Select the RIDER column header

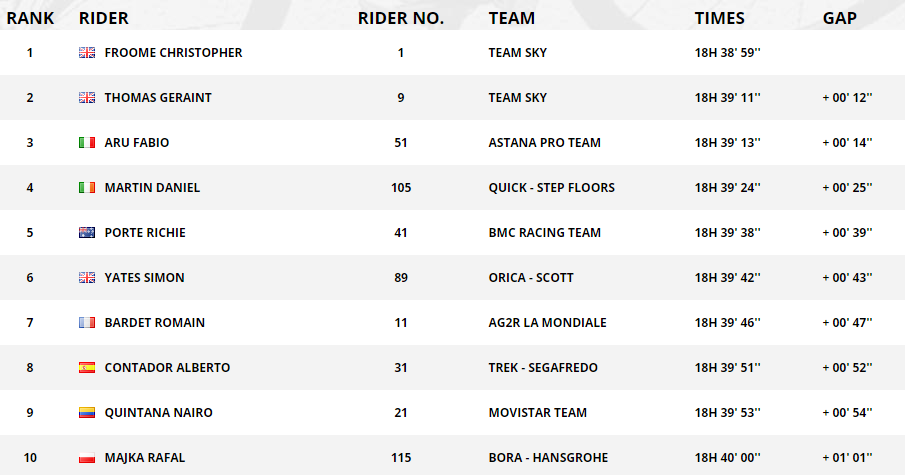pyautogui.click(x=103, y=18)
